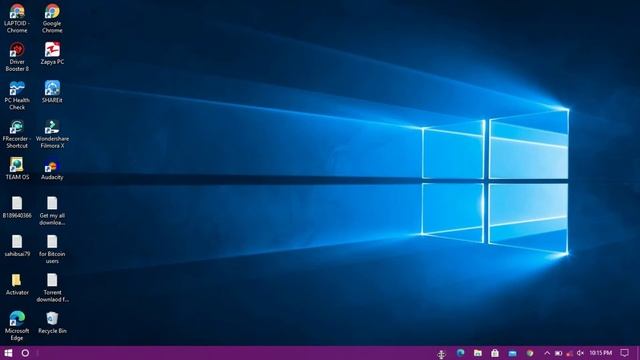Select the Microsoft Edge desktop shortcut
This screenshot has height=360, width=640.
tap(17, 326)
